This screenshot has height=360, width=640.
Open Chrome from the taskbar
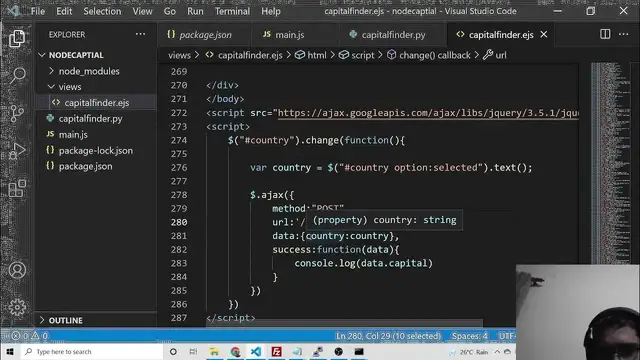click(x=235, y=351)
